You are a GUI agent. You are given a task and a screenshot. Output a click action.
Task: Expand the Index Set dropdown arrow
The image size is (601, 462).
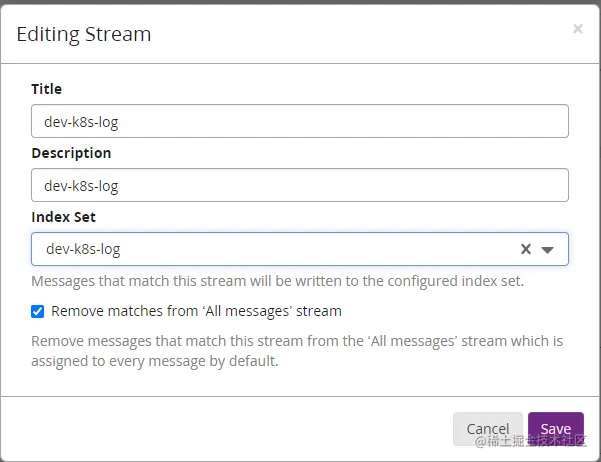(548, 249)
